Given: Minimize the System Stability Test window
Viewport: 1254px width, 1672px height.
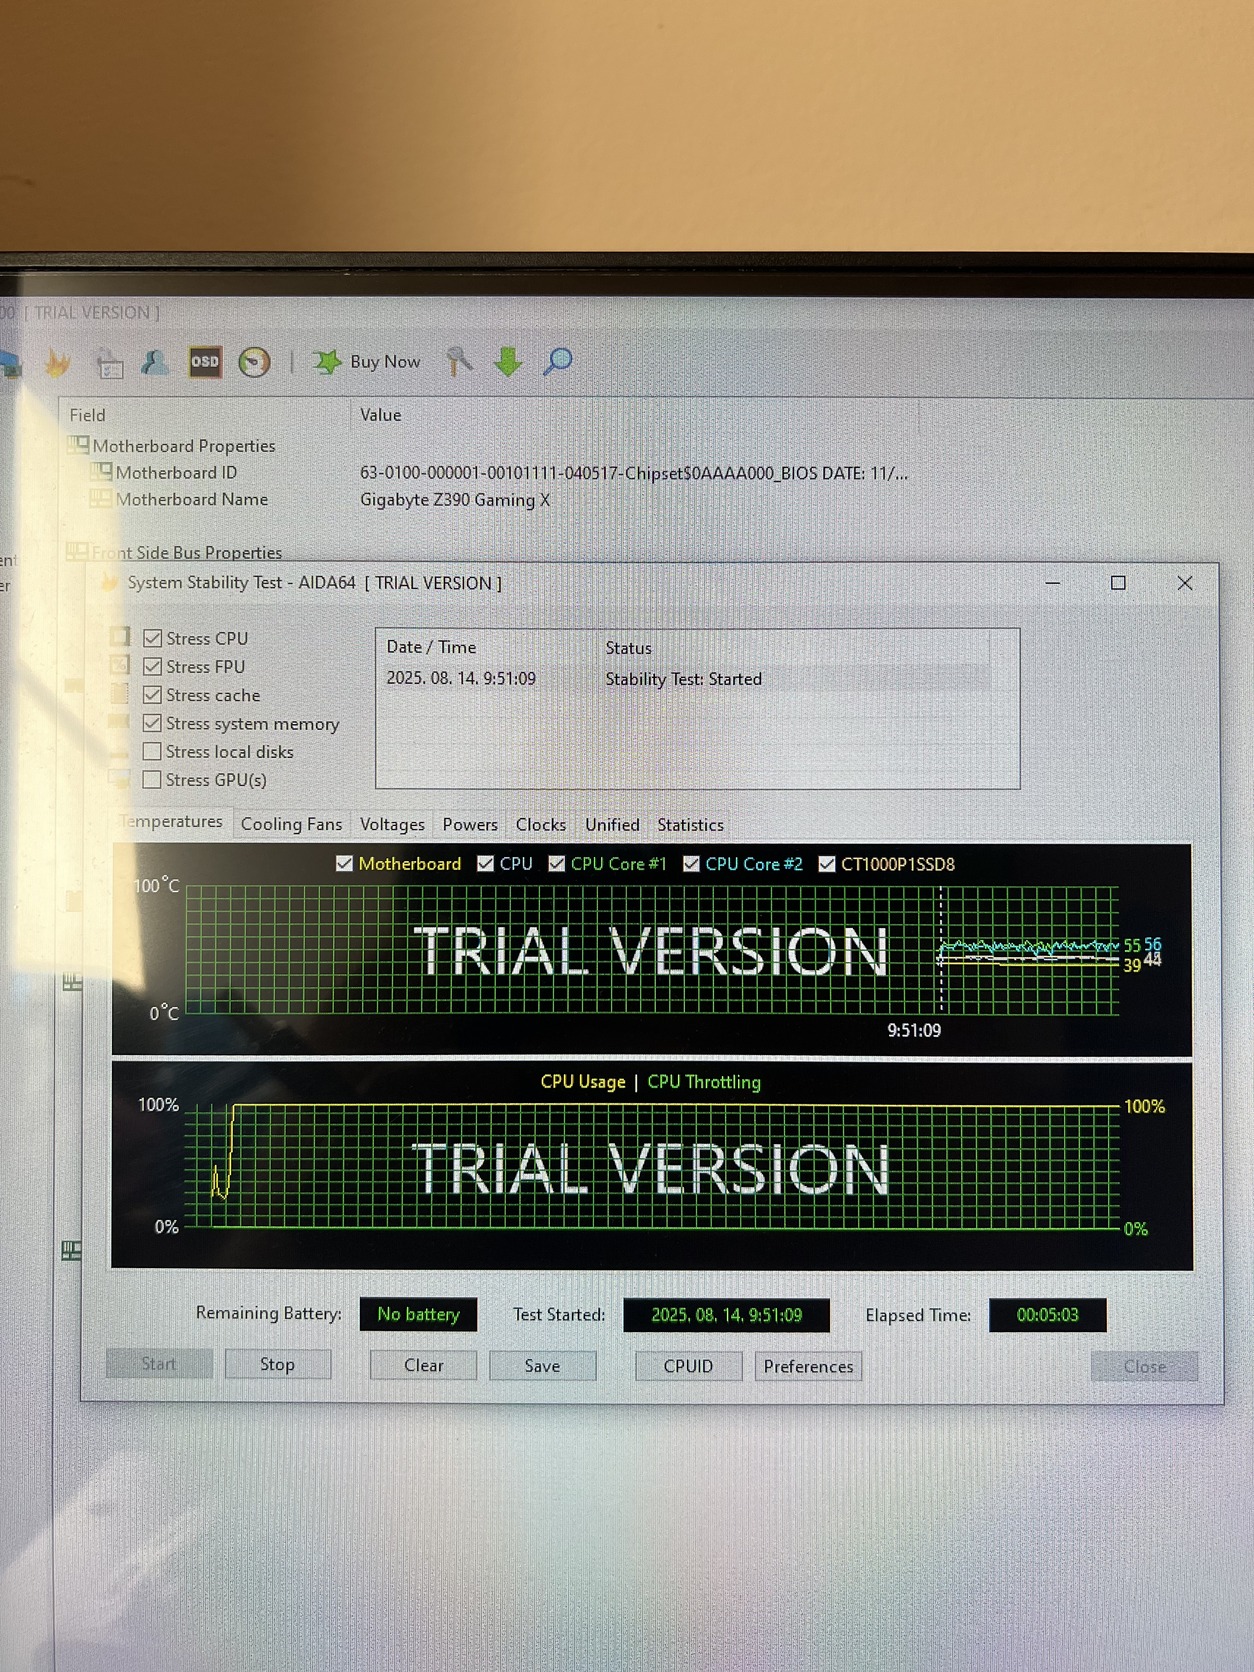Looking at the screenshot, I should (1052, 582).
